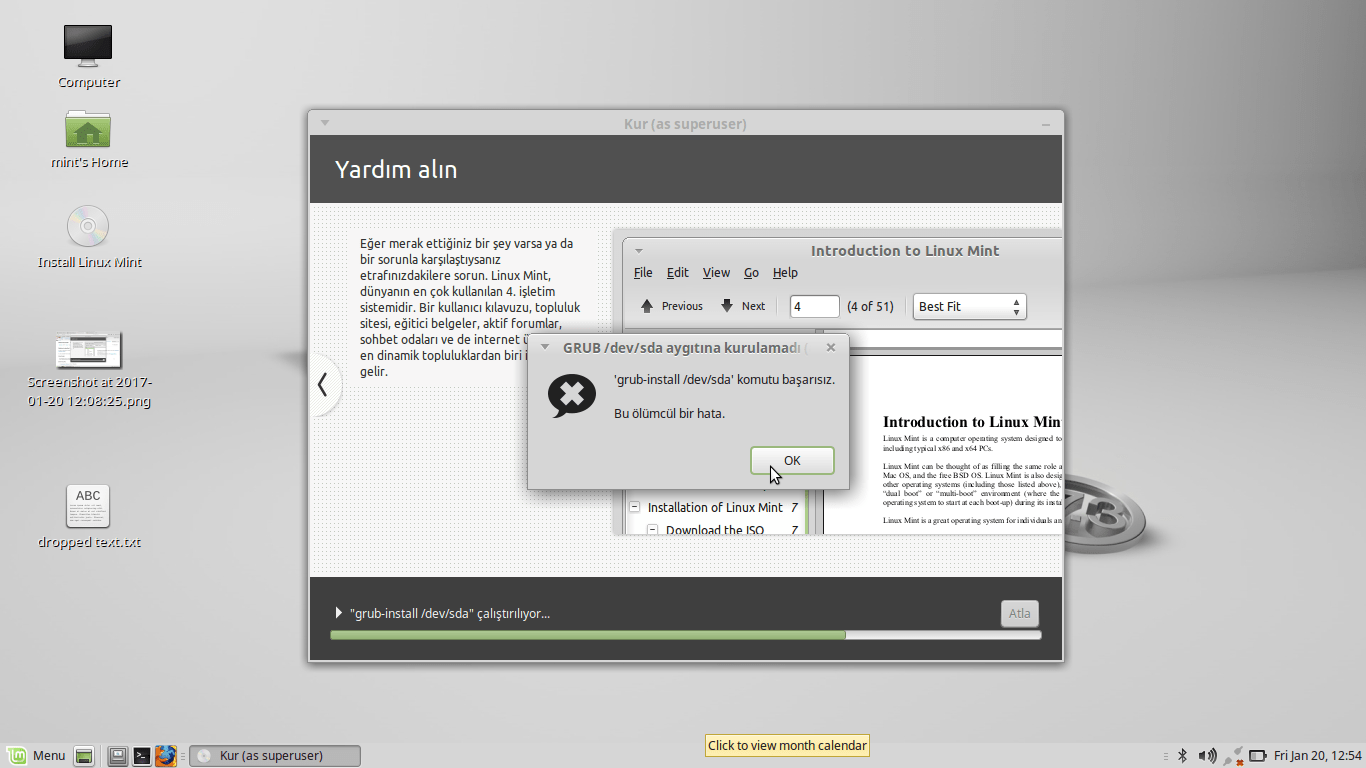The image size is (1366, 768).
Task: Open the Bluetooth tray icon
Action: (x=1181, y=756)
